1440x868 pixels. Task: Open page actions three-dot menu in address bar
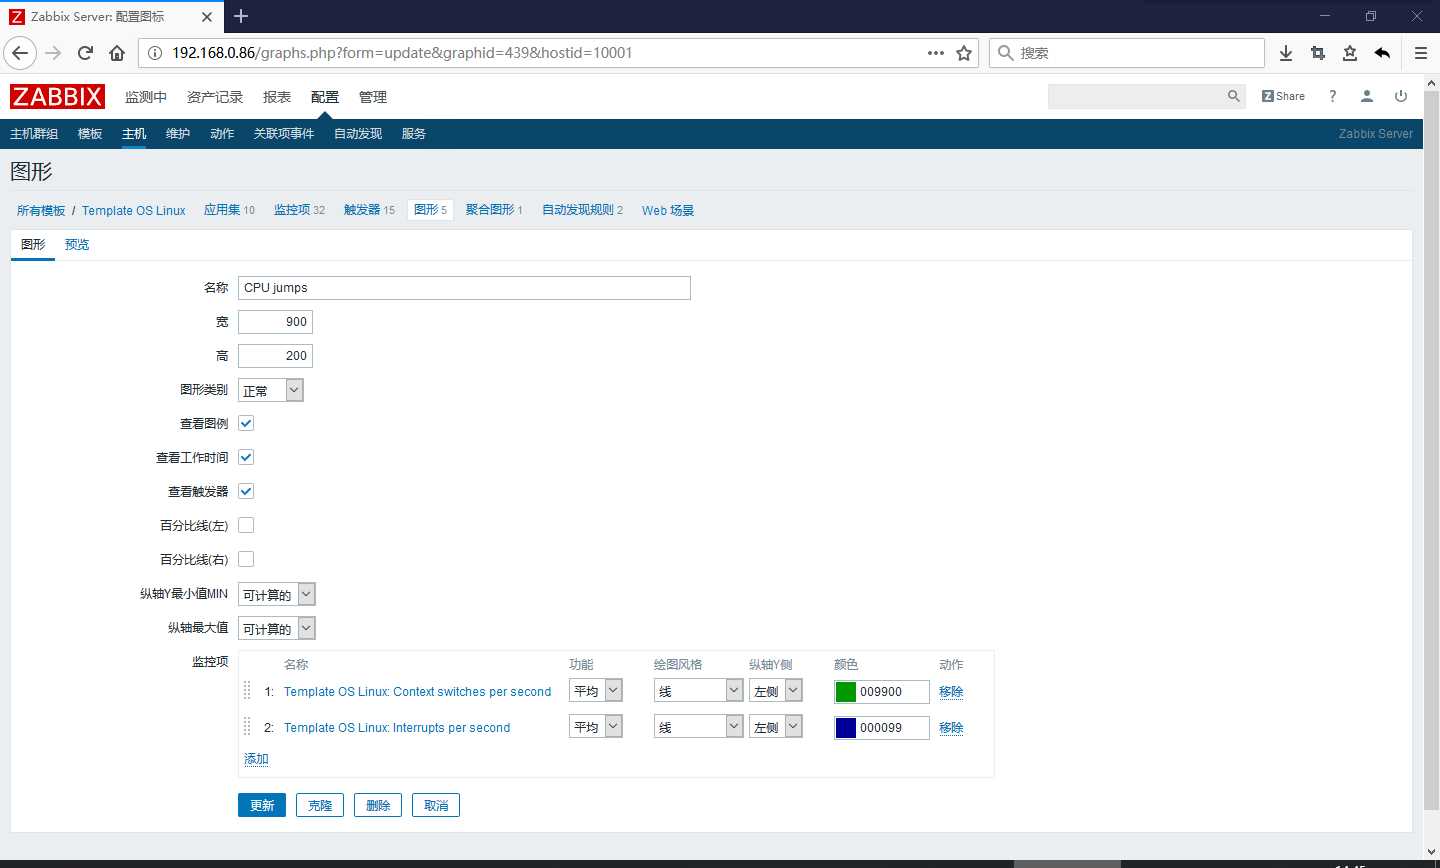pos(936,53)
